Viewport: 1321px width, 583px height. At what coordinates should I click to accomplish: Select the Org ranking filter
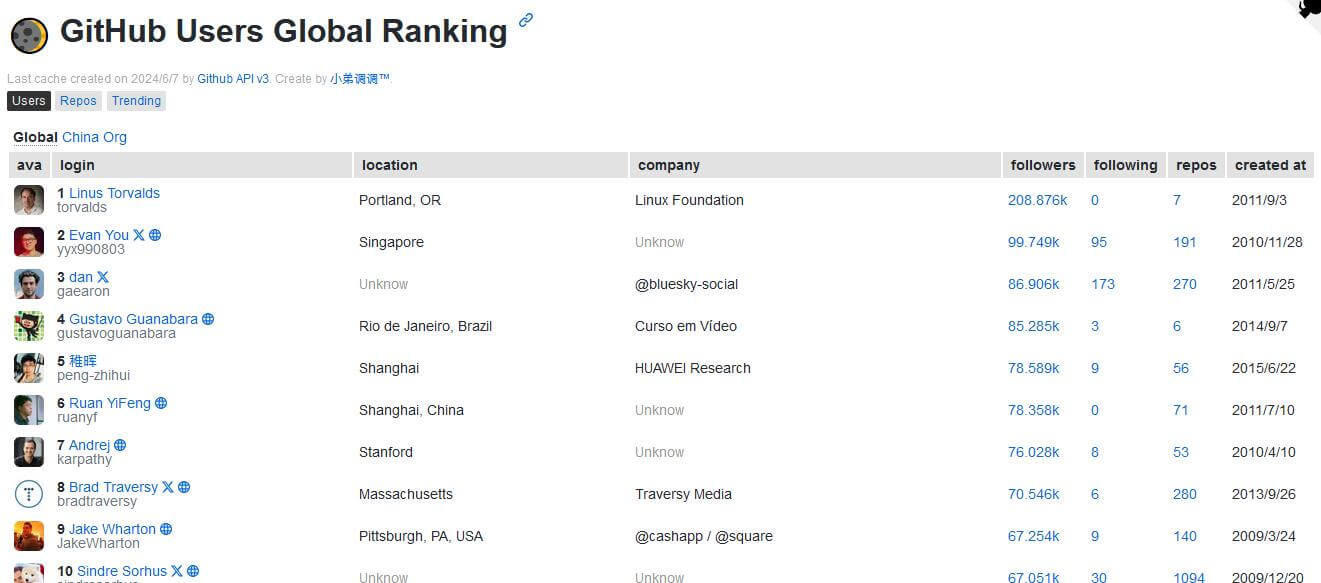[115, 137]
